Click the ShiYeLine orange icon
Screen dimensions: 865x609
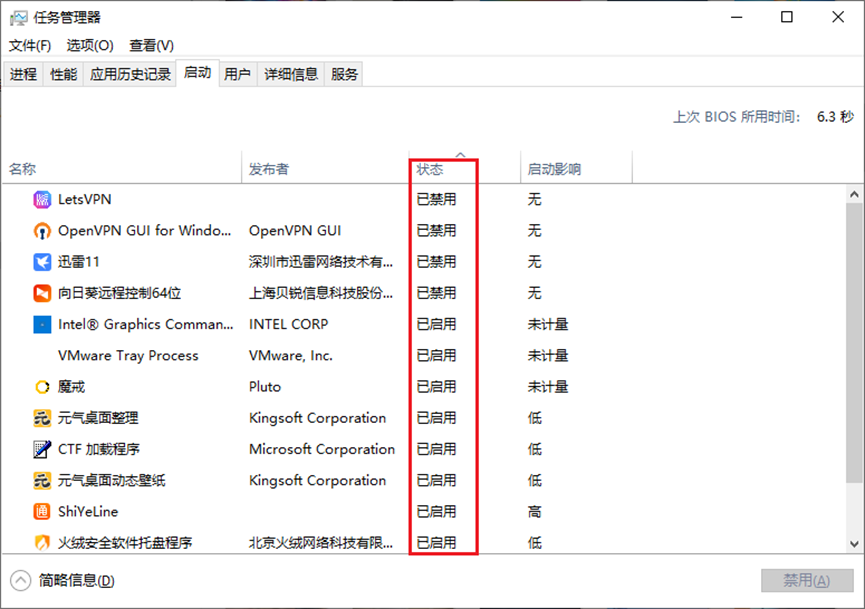(42, 512)
